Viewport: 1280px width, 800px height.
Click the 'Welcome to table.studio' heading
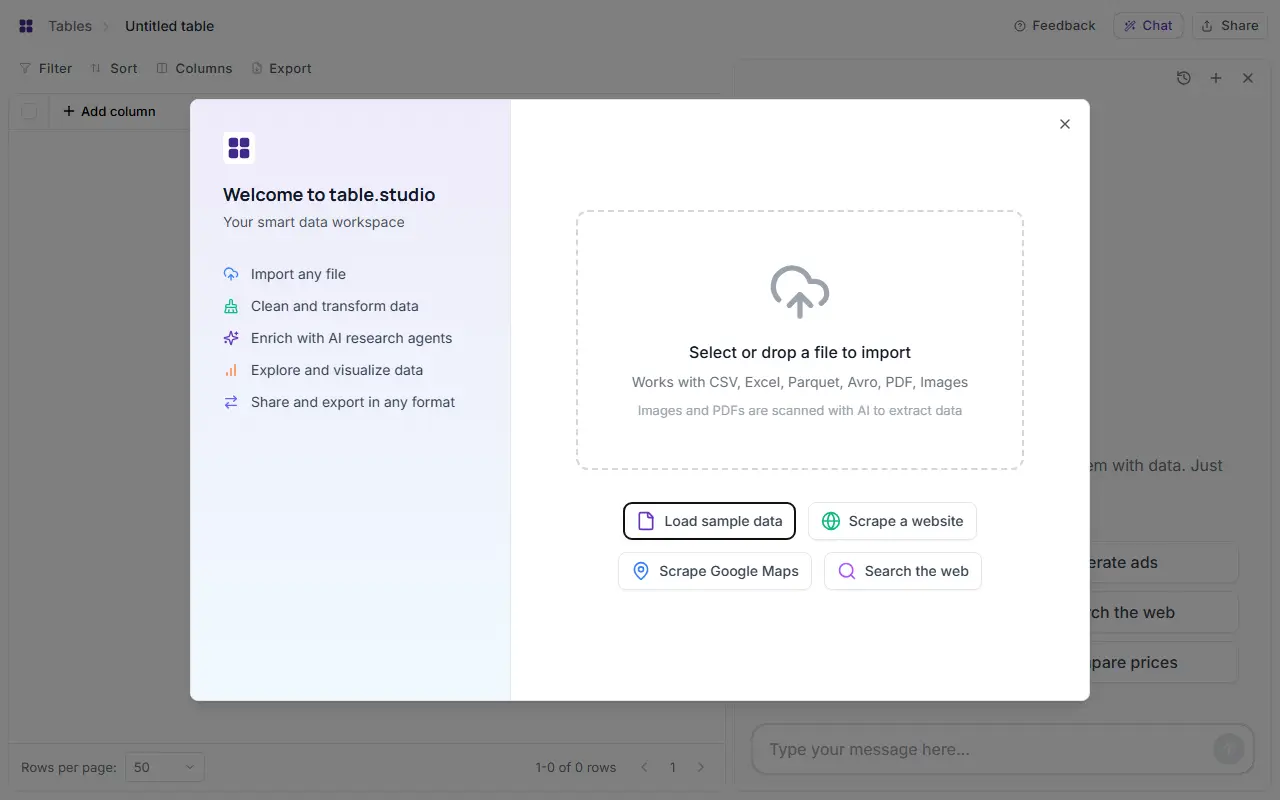tap(329, 195)
